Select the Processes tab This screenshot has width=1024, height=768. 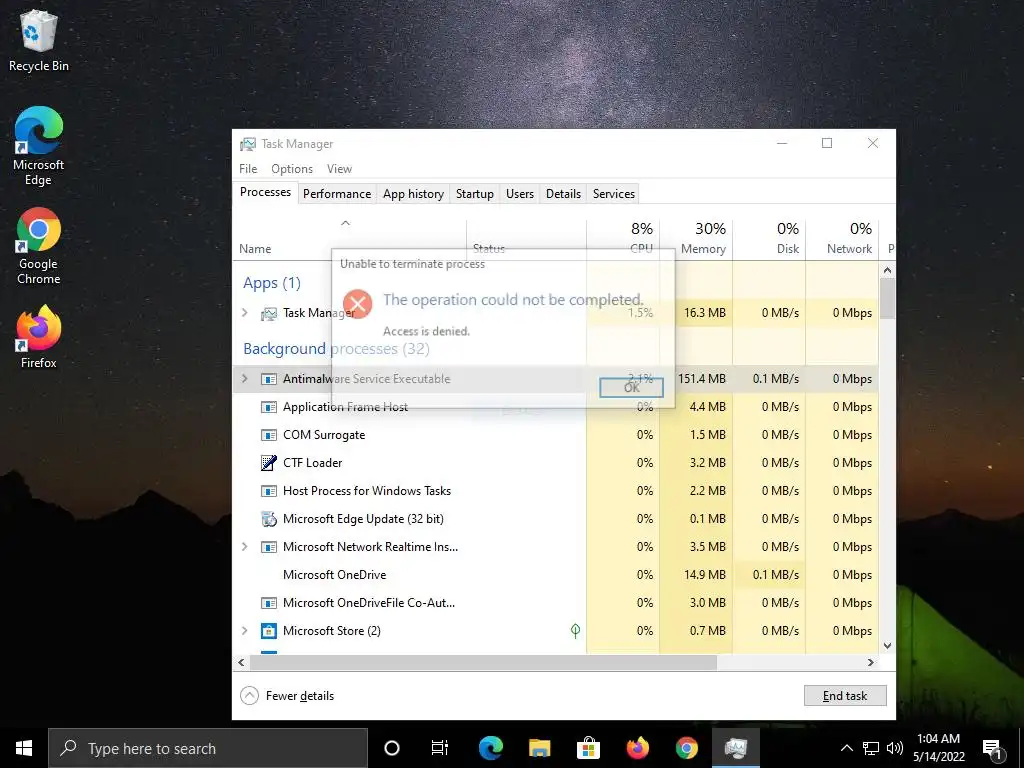(x=265, y=192)
